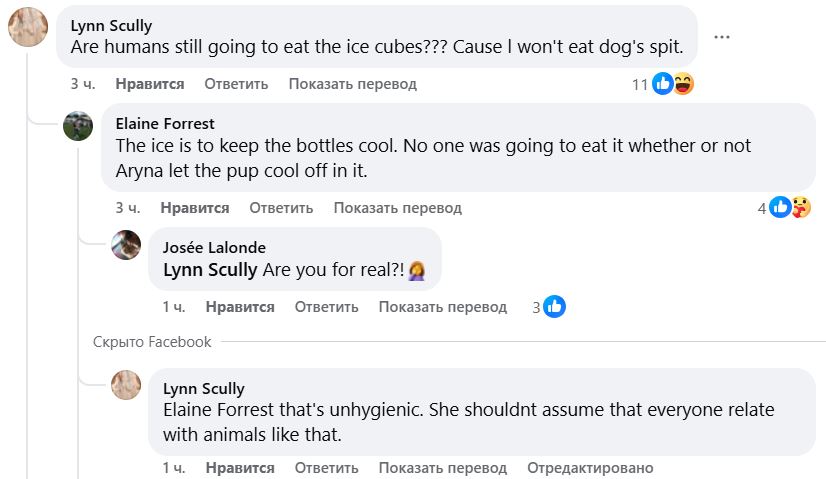The width and height of the screenshot is (826, 479).
Task: Reply to Josée Lalonde's comment via Ответить
Action: pyautogui.click(x=326, y=307)
